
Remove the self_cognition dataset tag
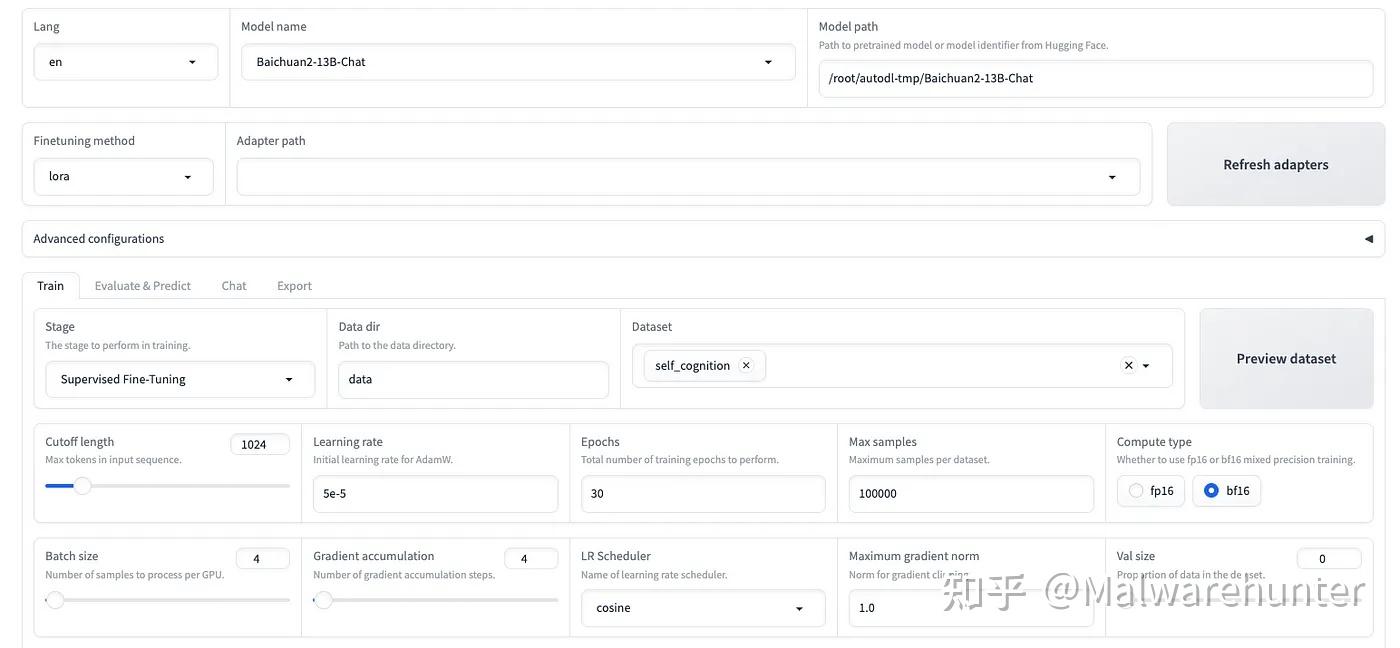click(745, 364)
